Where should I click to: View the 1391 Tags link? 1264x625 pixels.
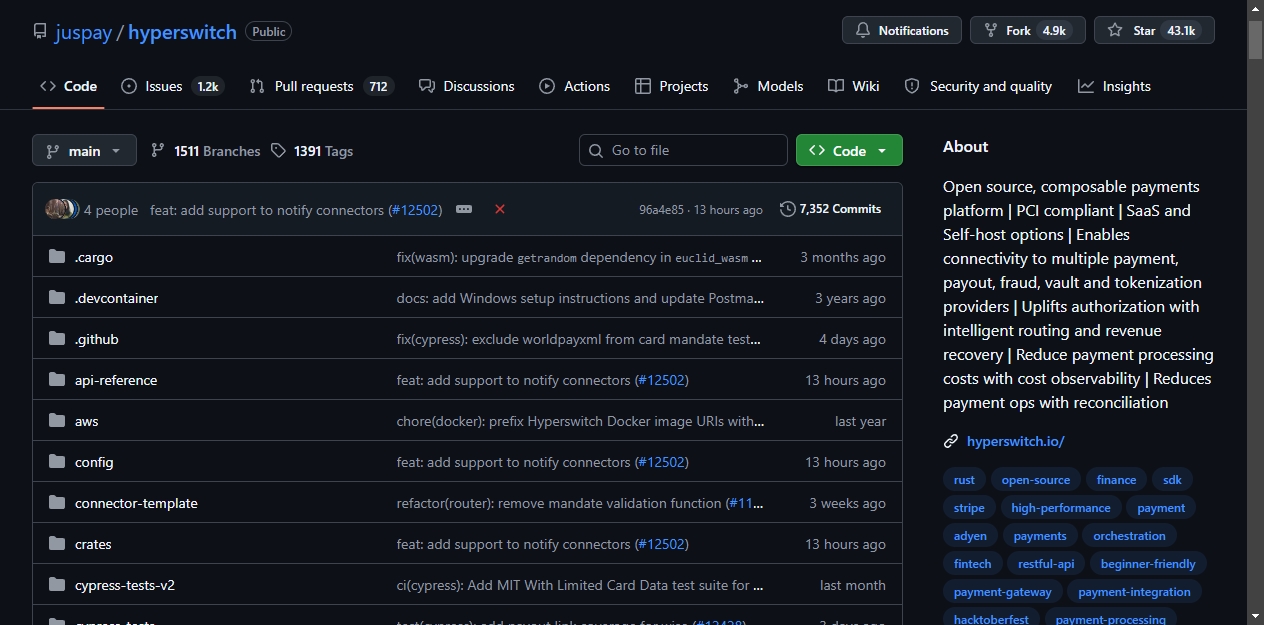tap(312, 151)
